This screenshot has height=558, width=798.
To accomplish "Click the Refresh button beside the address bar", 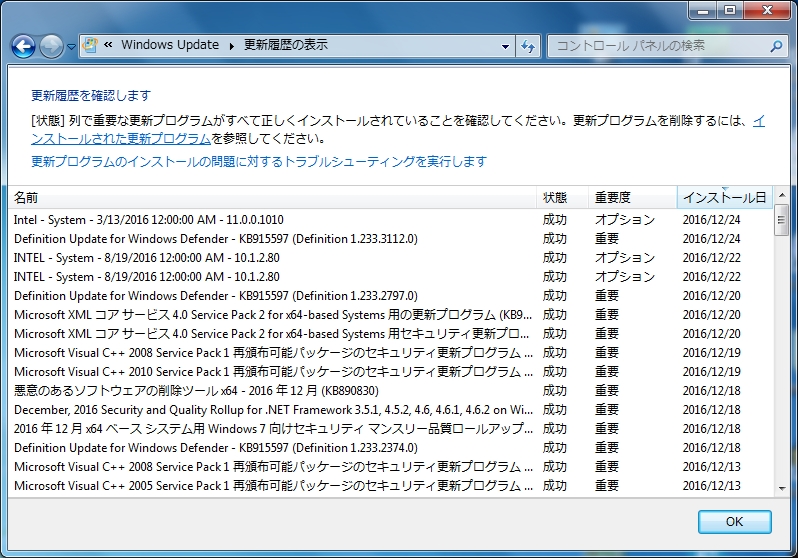I will coord(528,46).
